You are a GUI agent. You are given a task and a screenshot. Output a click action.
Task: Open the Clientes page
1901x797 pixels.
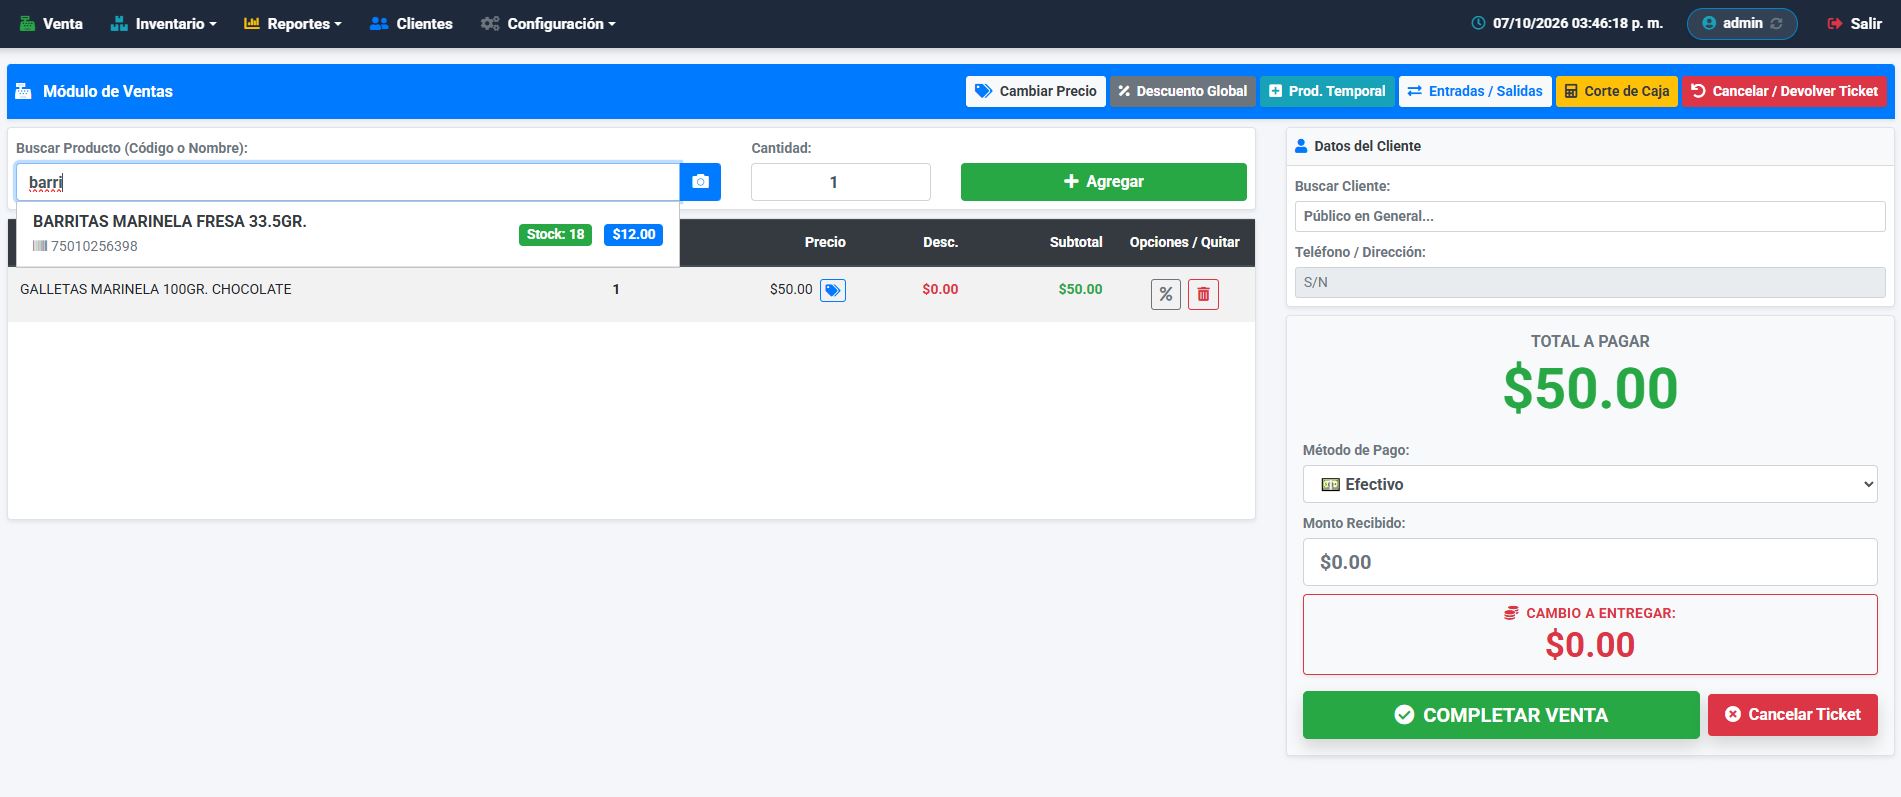pyautogui.click(x=411, y=23)
